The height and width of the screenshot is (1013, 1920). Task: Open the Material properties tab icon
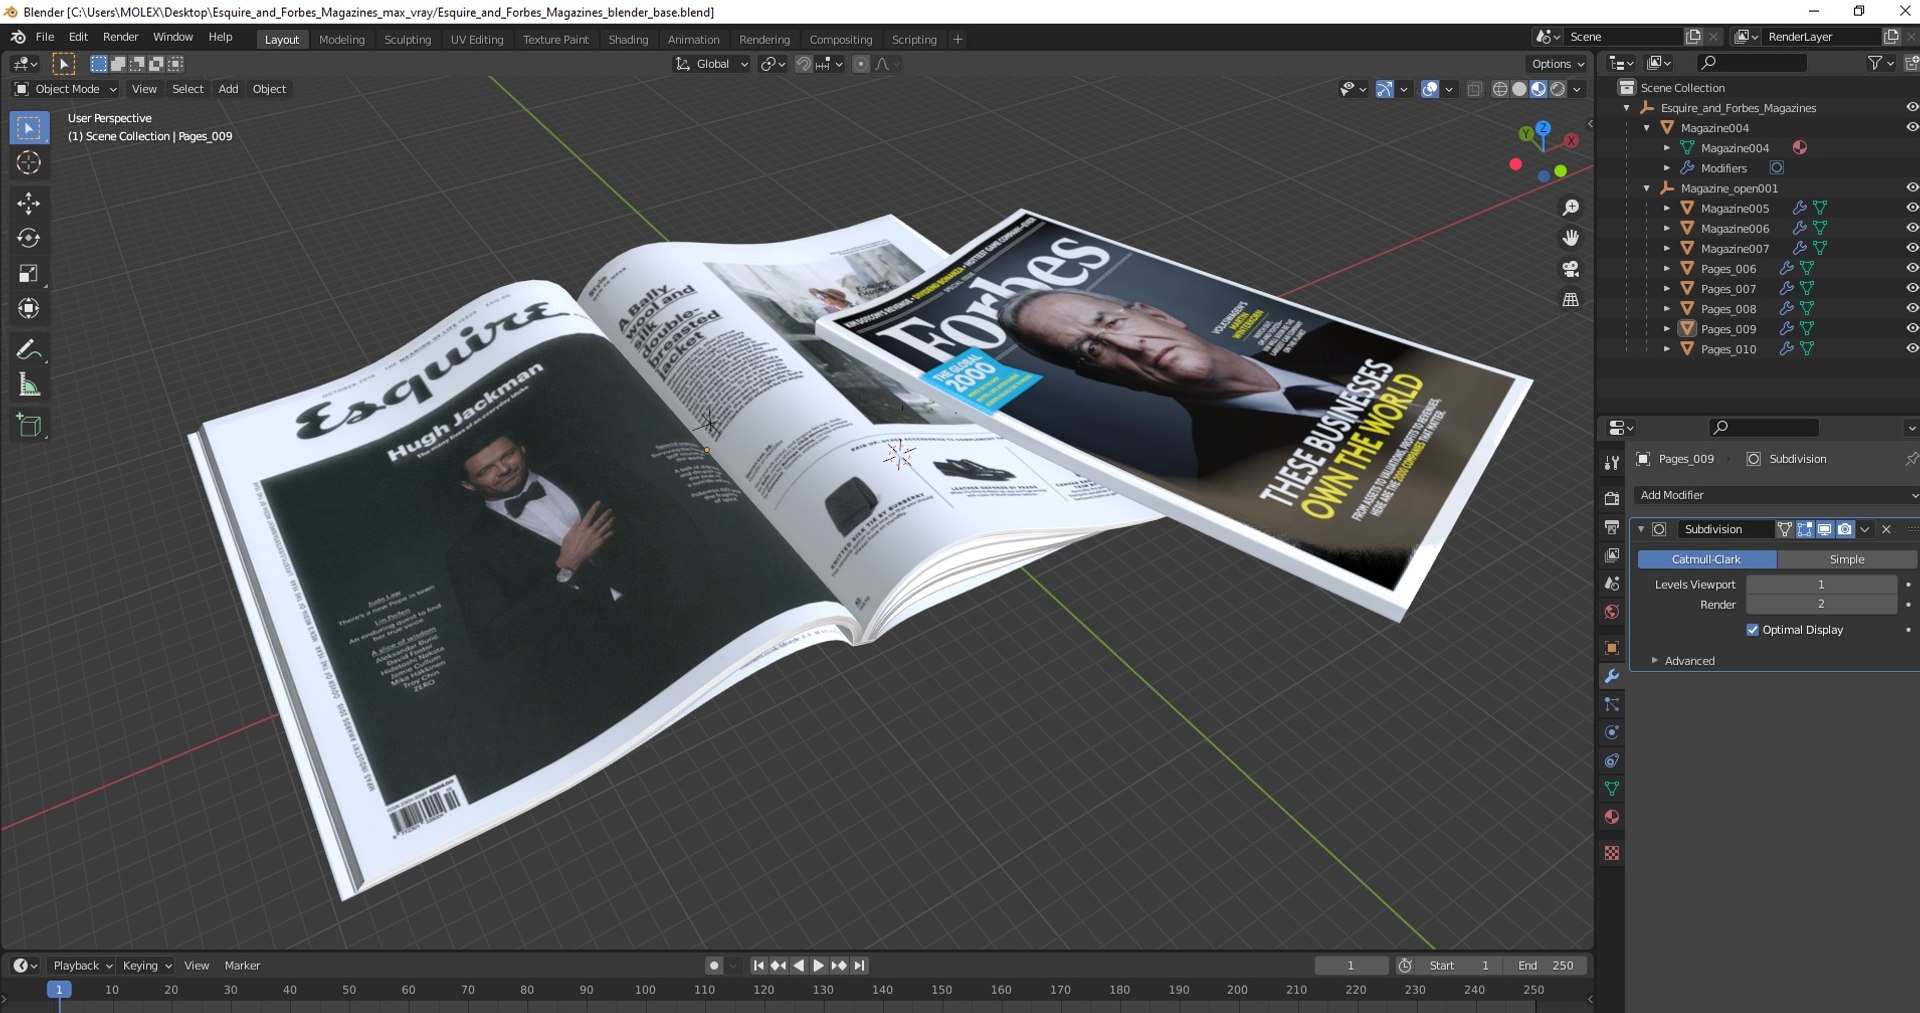[x=1612, y=817]
